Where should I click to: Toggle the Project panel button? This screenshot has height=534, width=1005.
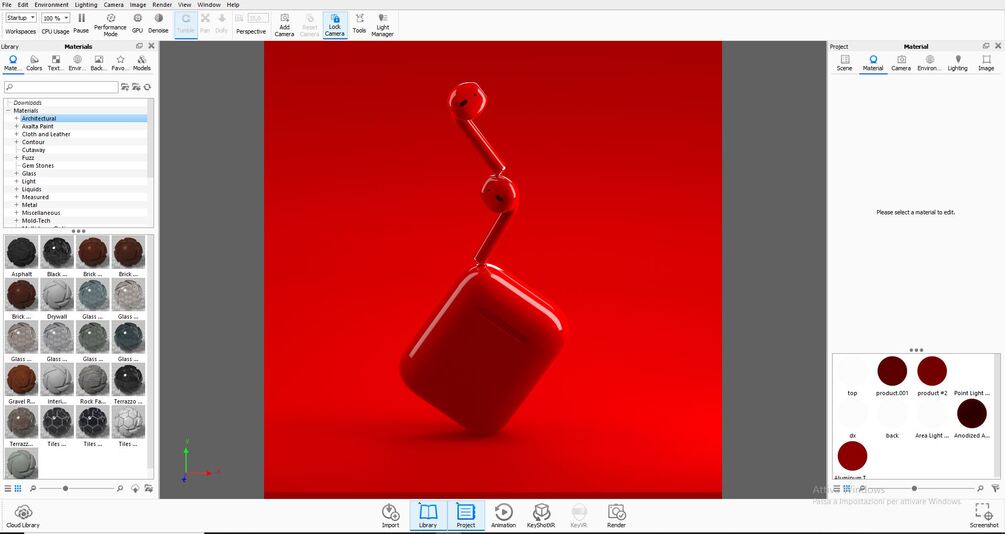click(466, 516)
